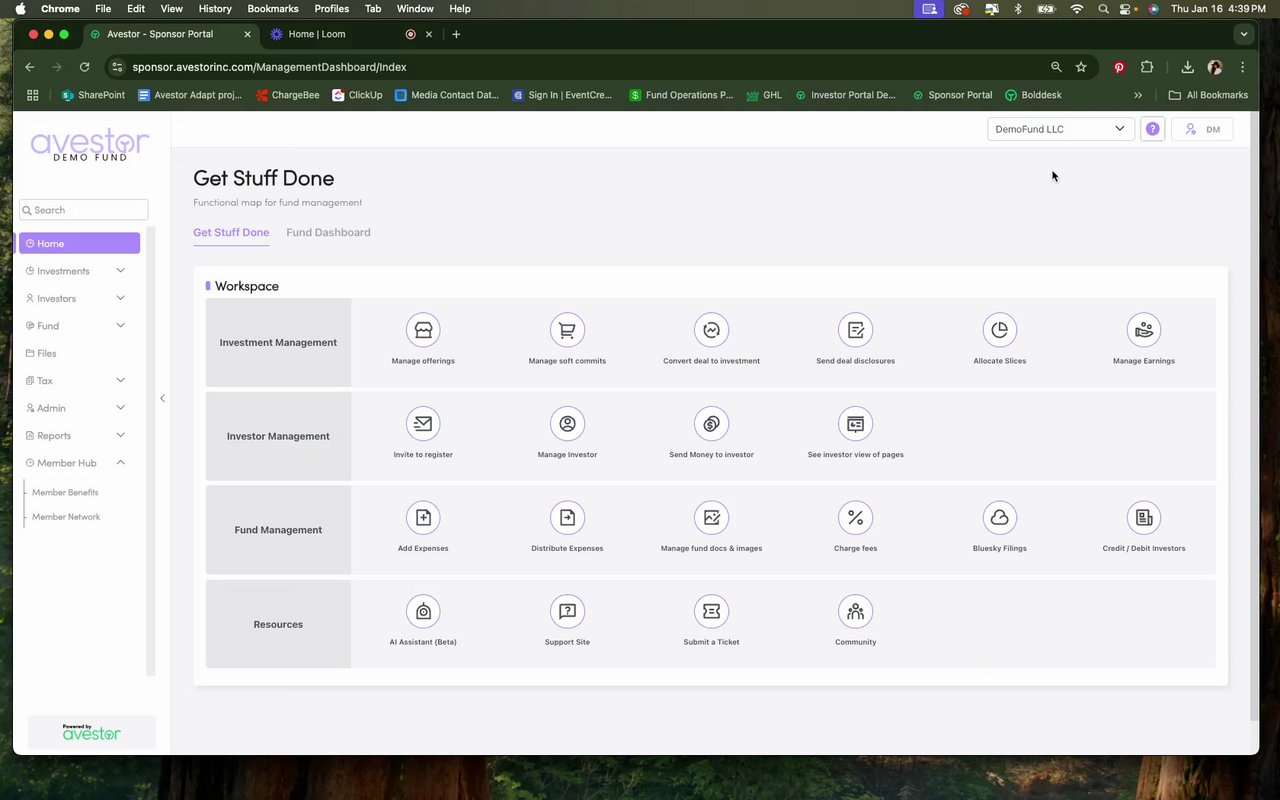The image size is (1280, 800).
Task: Open the Support Site icon
Action: pyautogui.click(x=567, y=611)
